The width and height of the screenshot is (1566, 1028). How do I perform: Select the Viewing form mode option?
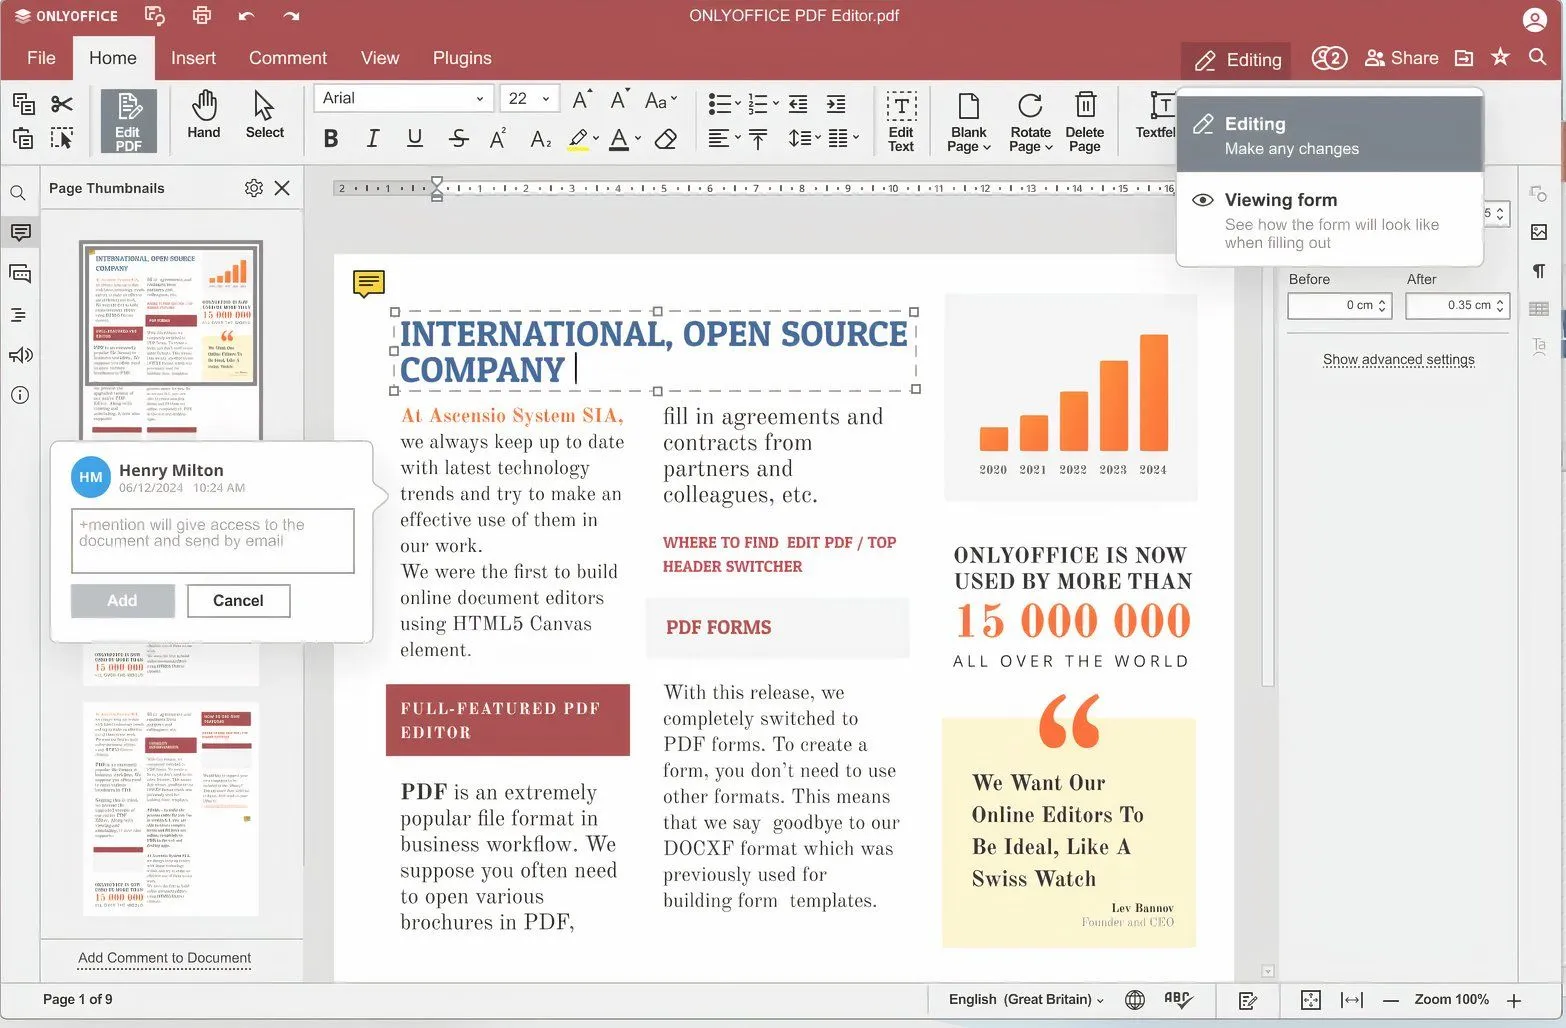click(x=1330, y=220)
